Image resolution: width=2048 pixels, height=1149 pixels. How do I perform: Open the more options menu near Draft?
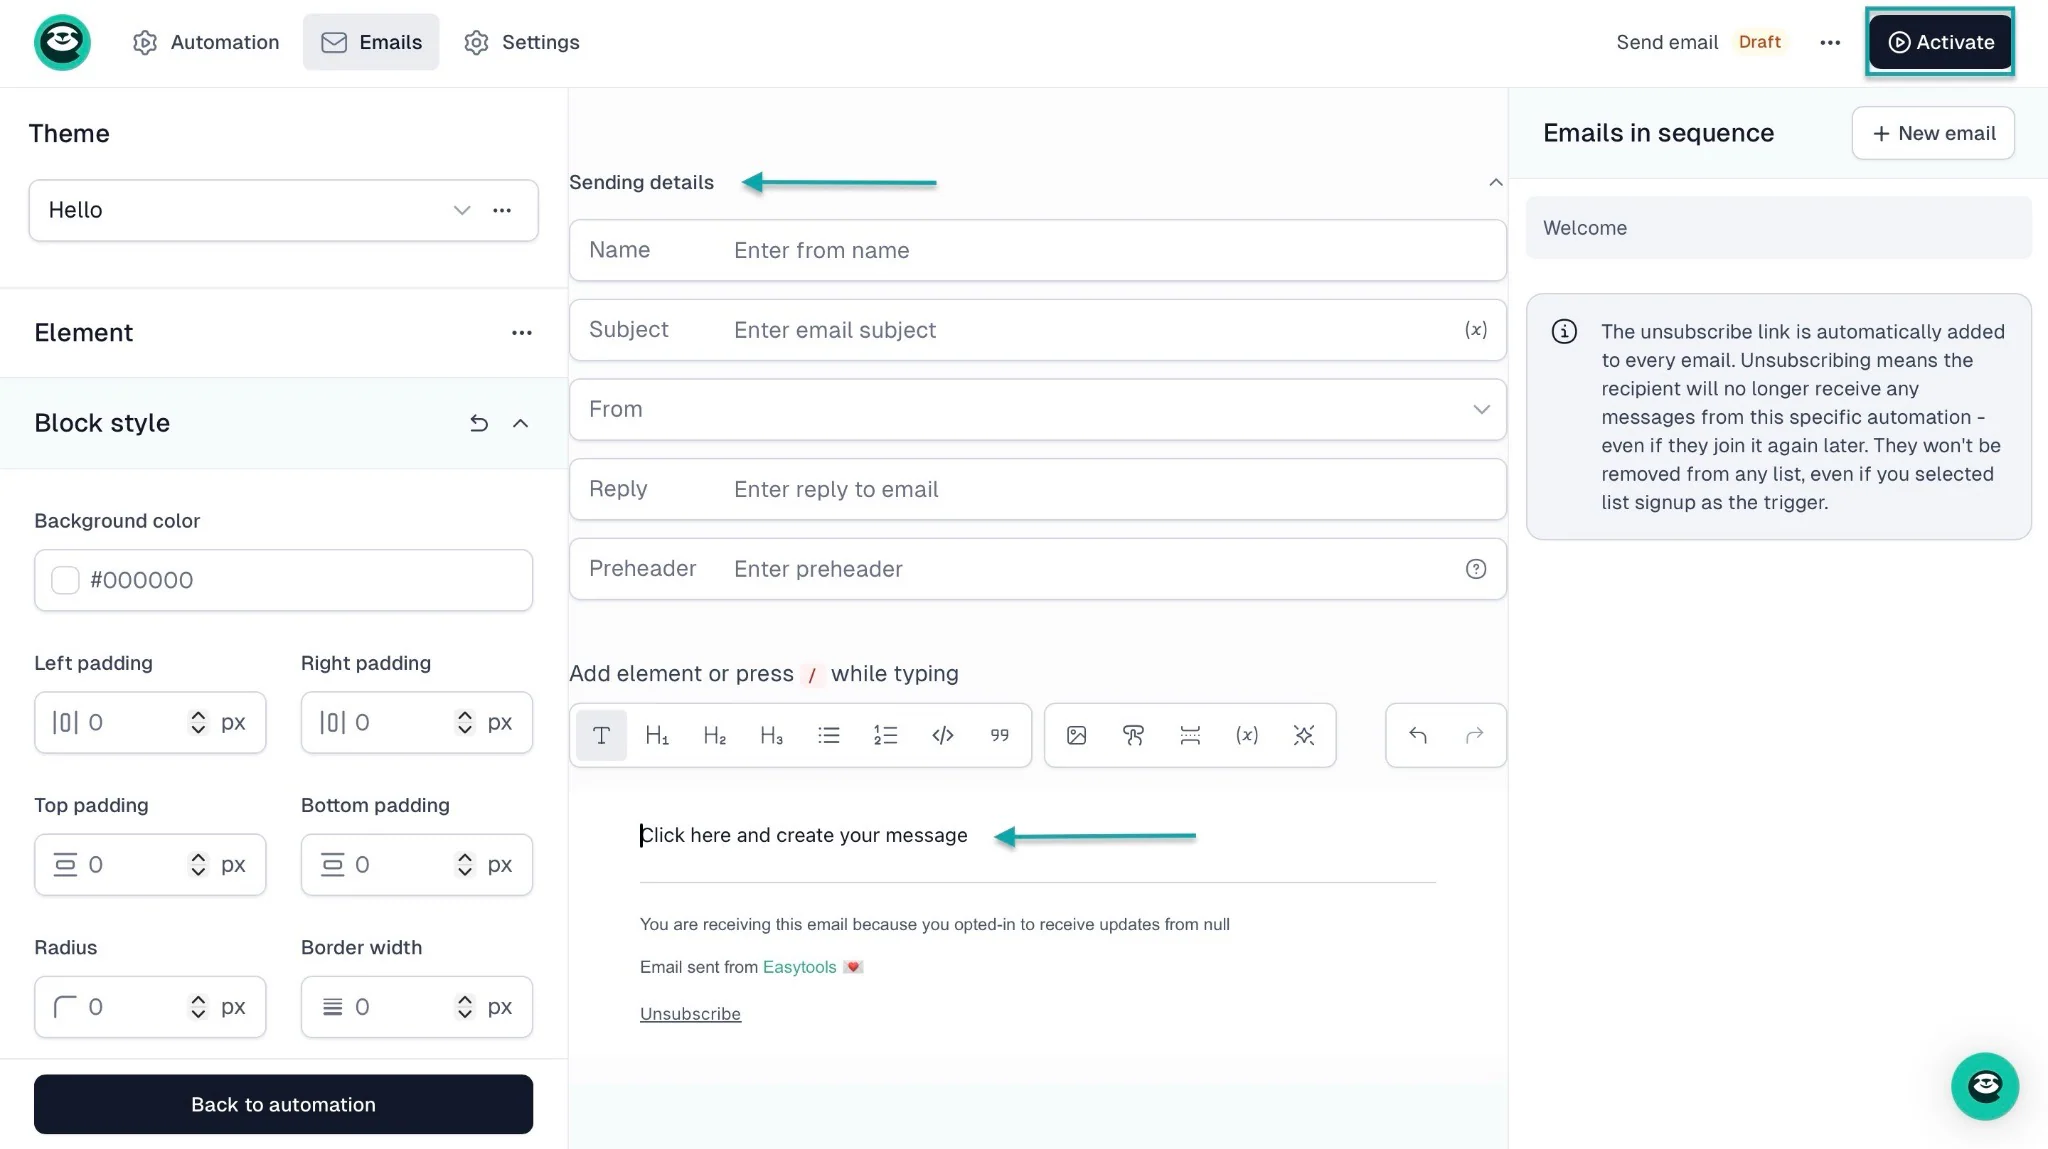[1830, 42]
